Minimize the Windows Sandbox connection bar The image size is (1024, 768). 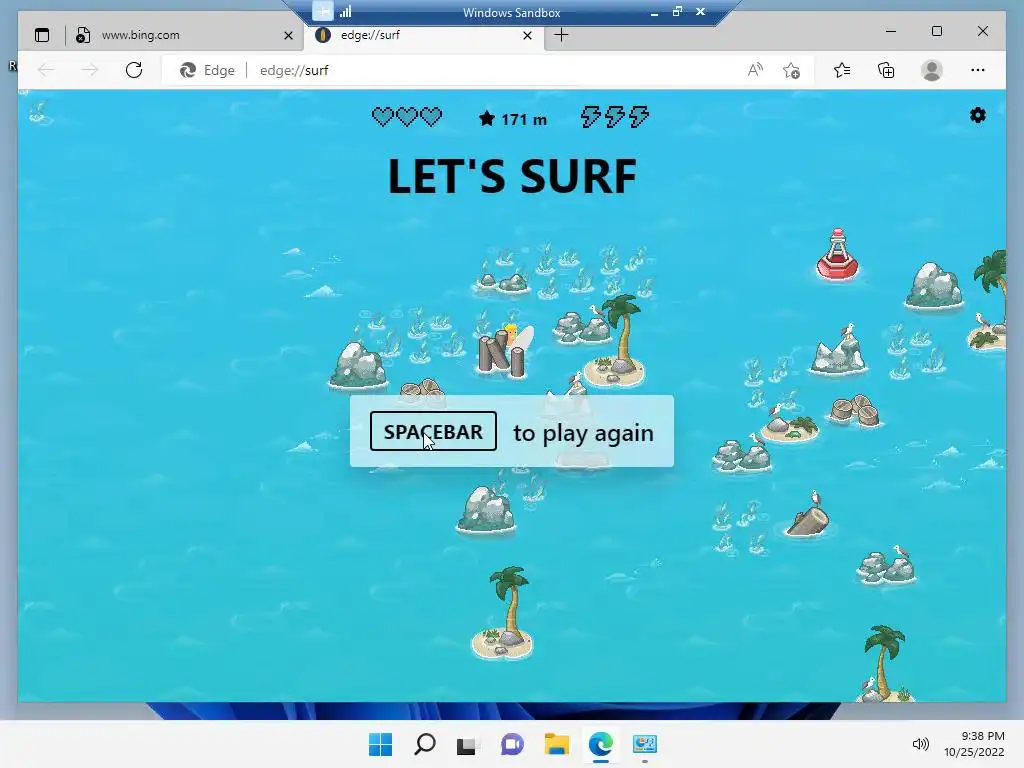(654, 12)
